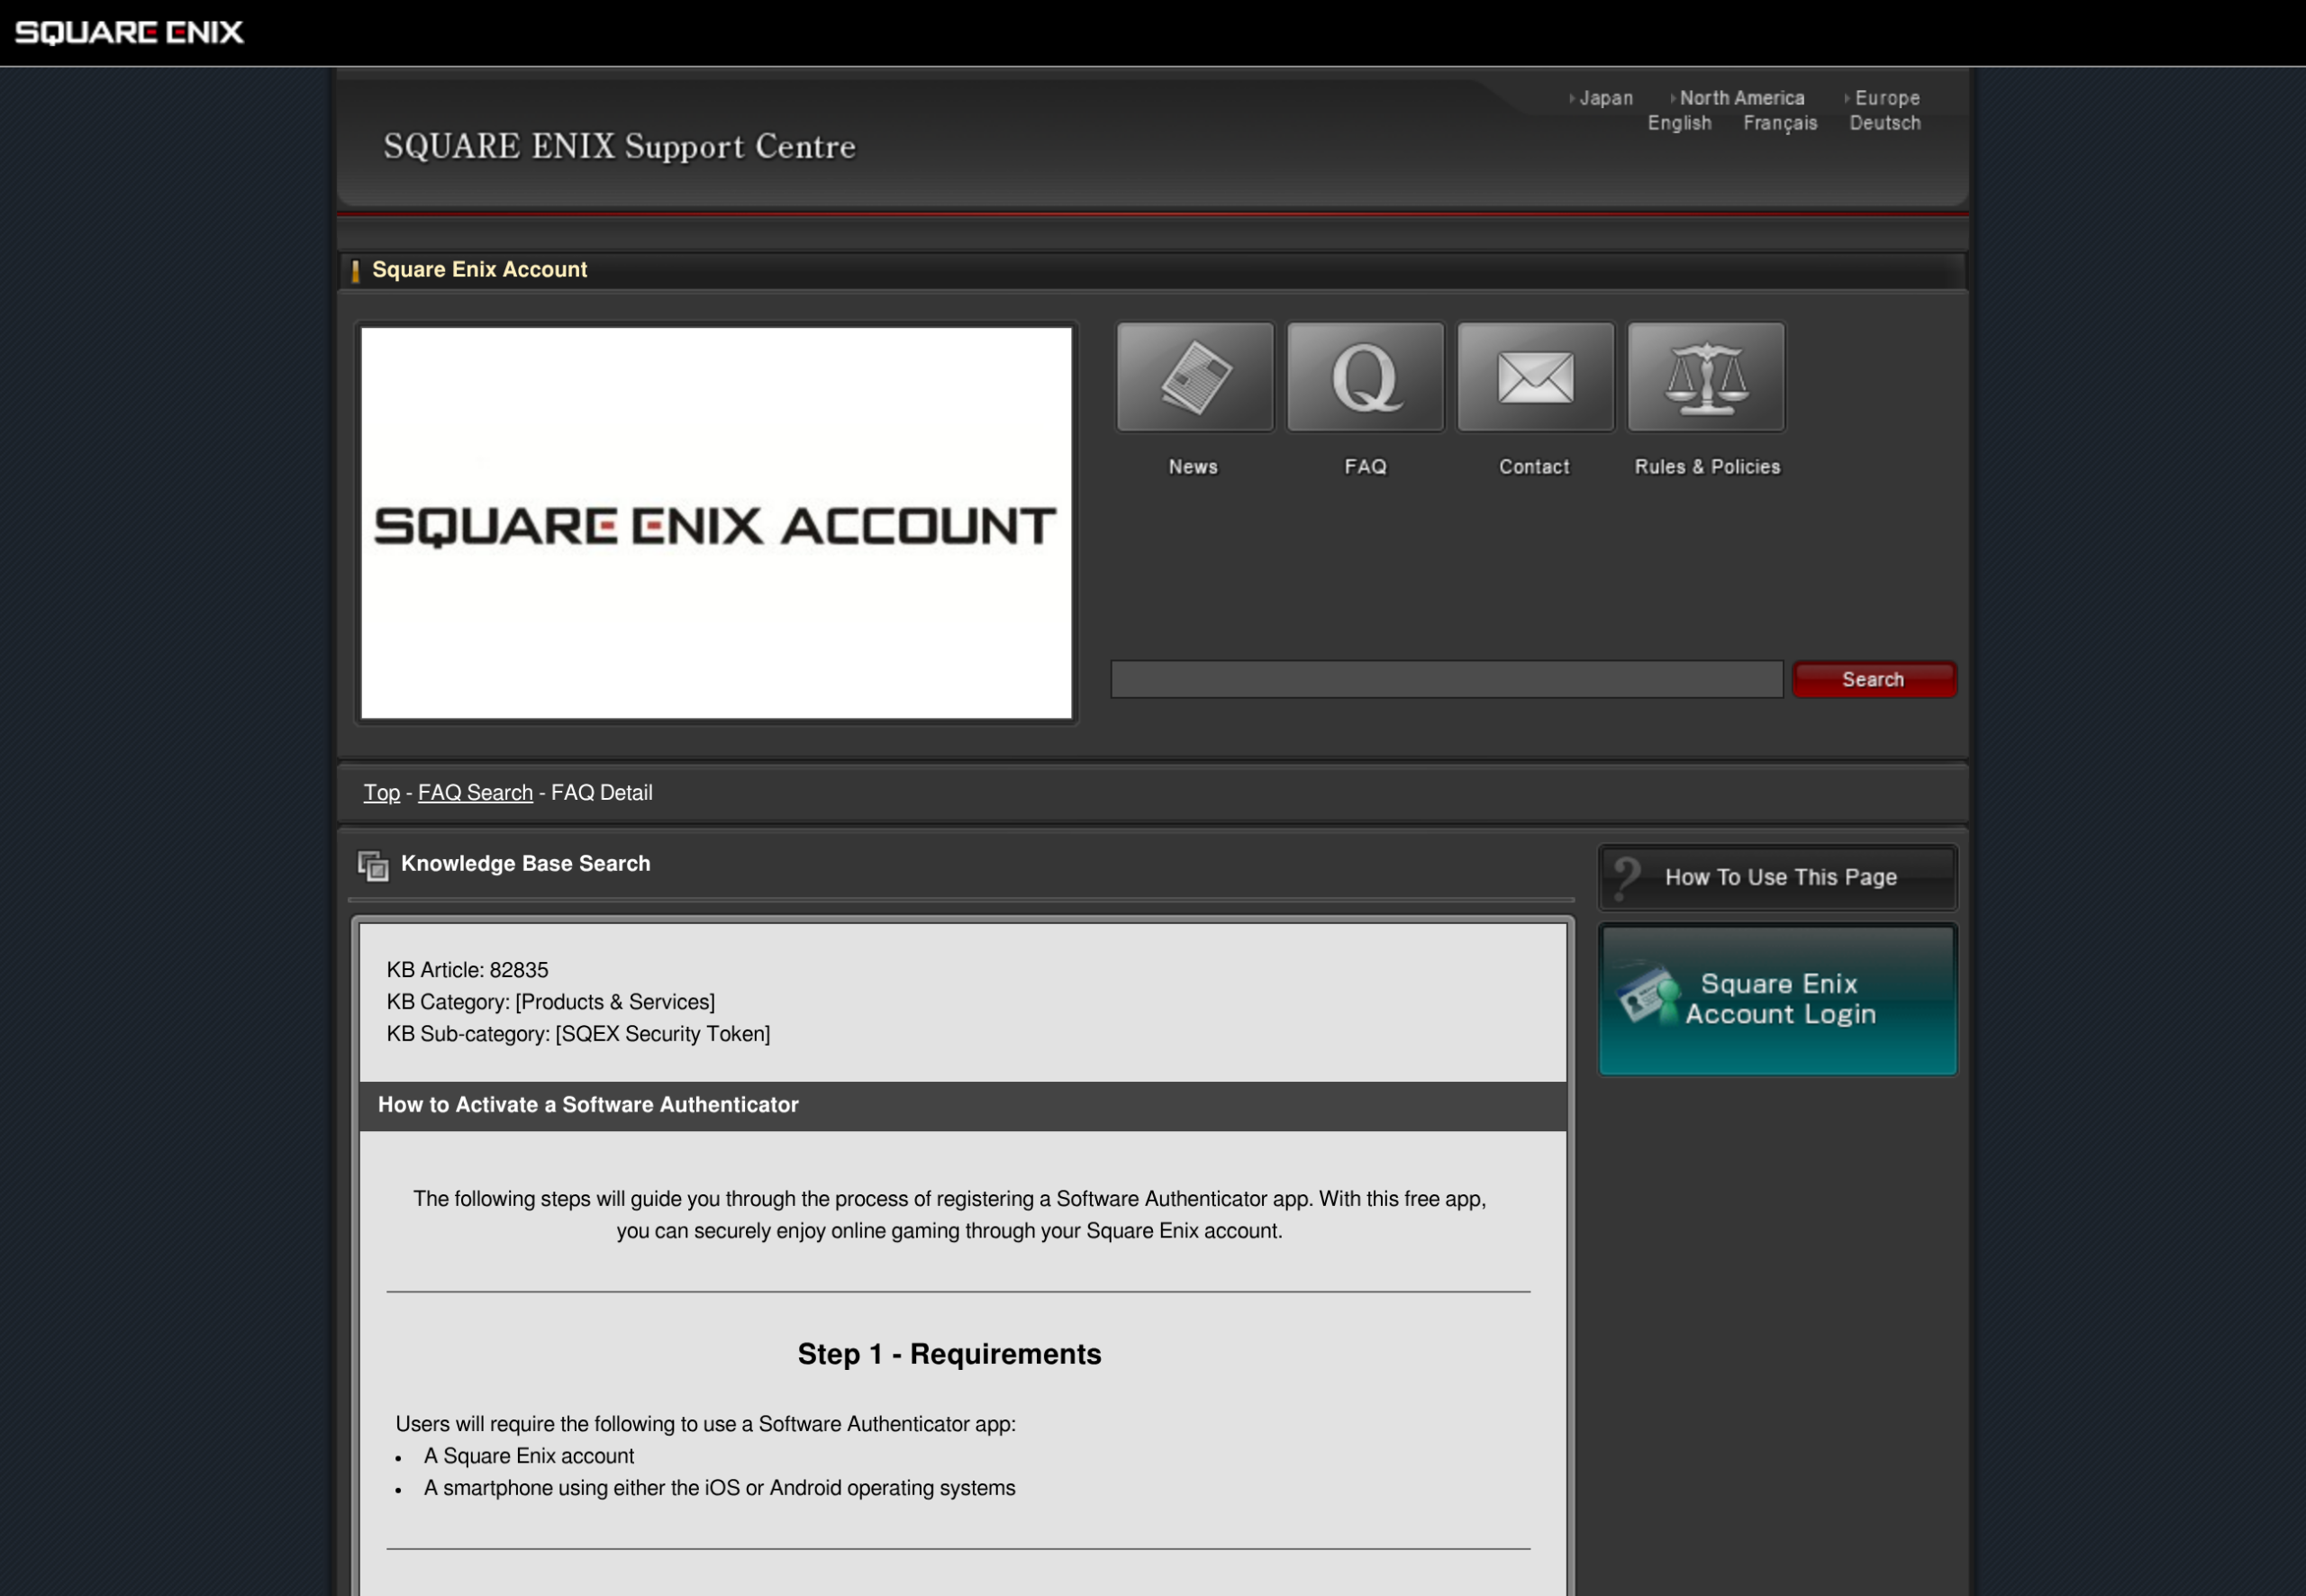Open the News newspaper icon
2306x1596 pixels.
[1195, 377]
